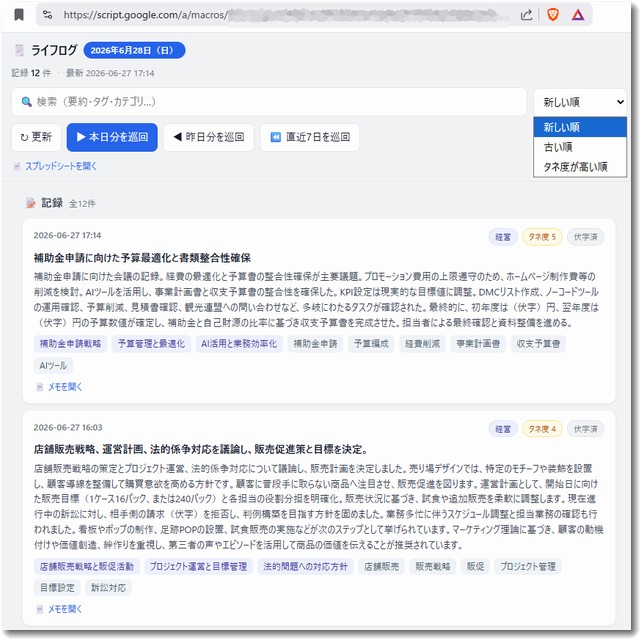This screenshot has width=640, height=639.
Task: Click memo icon in 17:14 record card
Action: (40, 387)
